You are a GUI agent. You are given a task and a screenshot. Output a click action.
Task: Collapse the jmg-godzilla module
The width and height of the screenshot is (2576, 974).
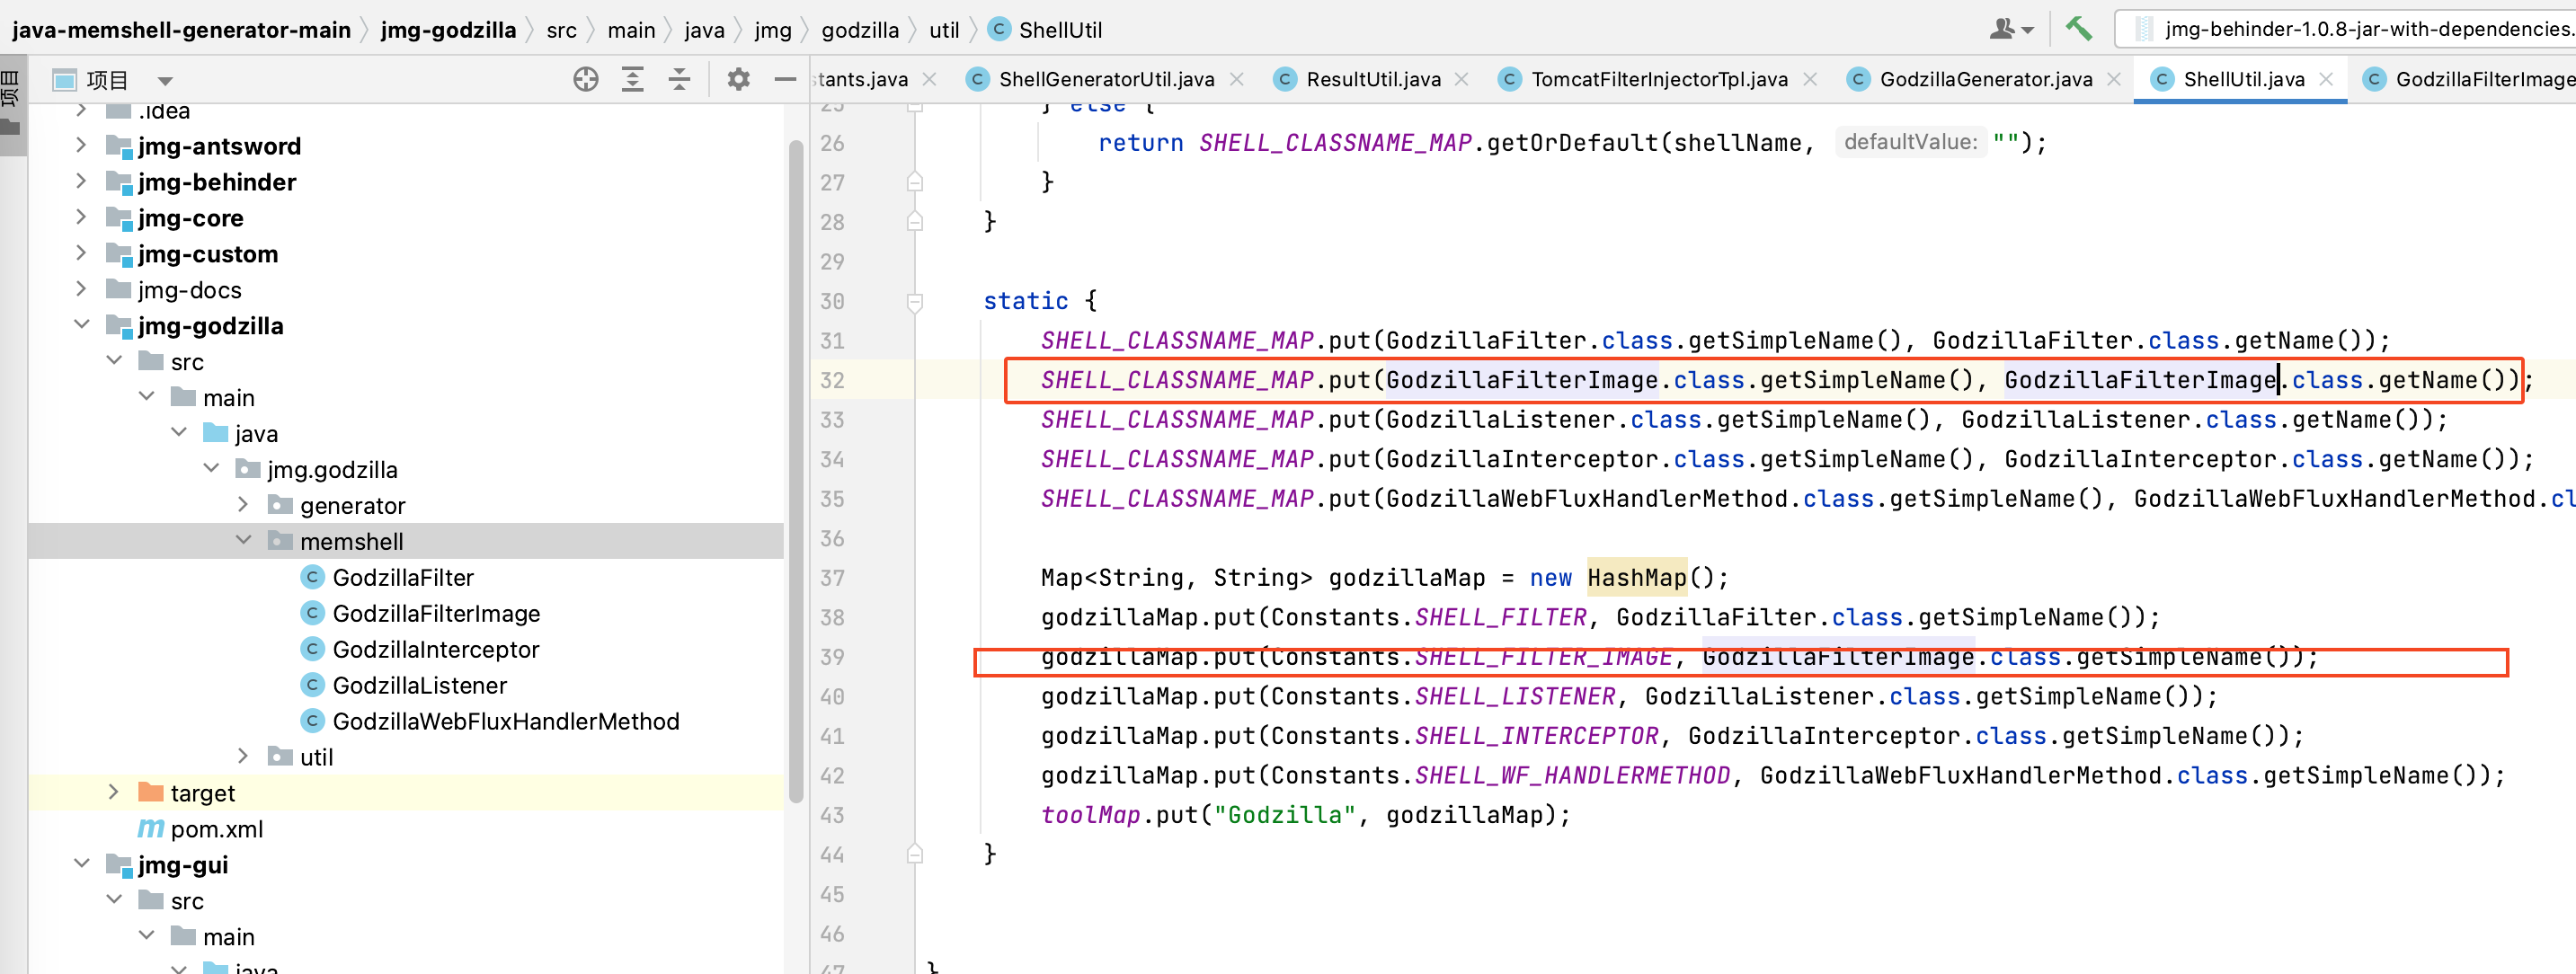82,326
